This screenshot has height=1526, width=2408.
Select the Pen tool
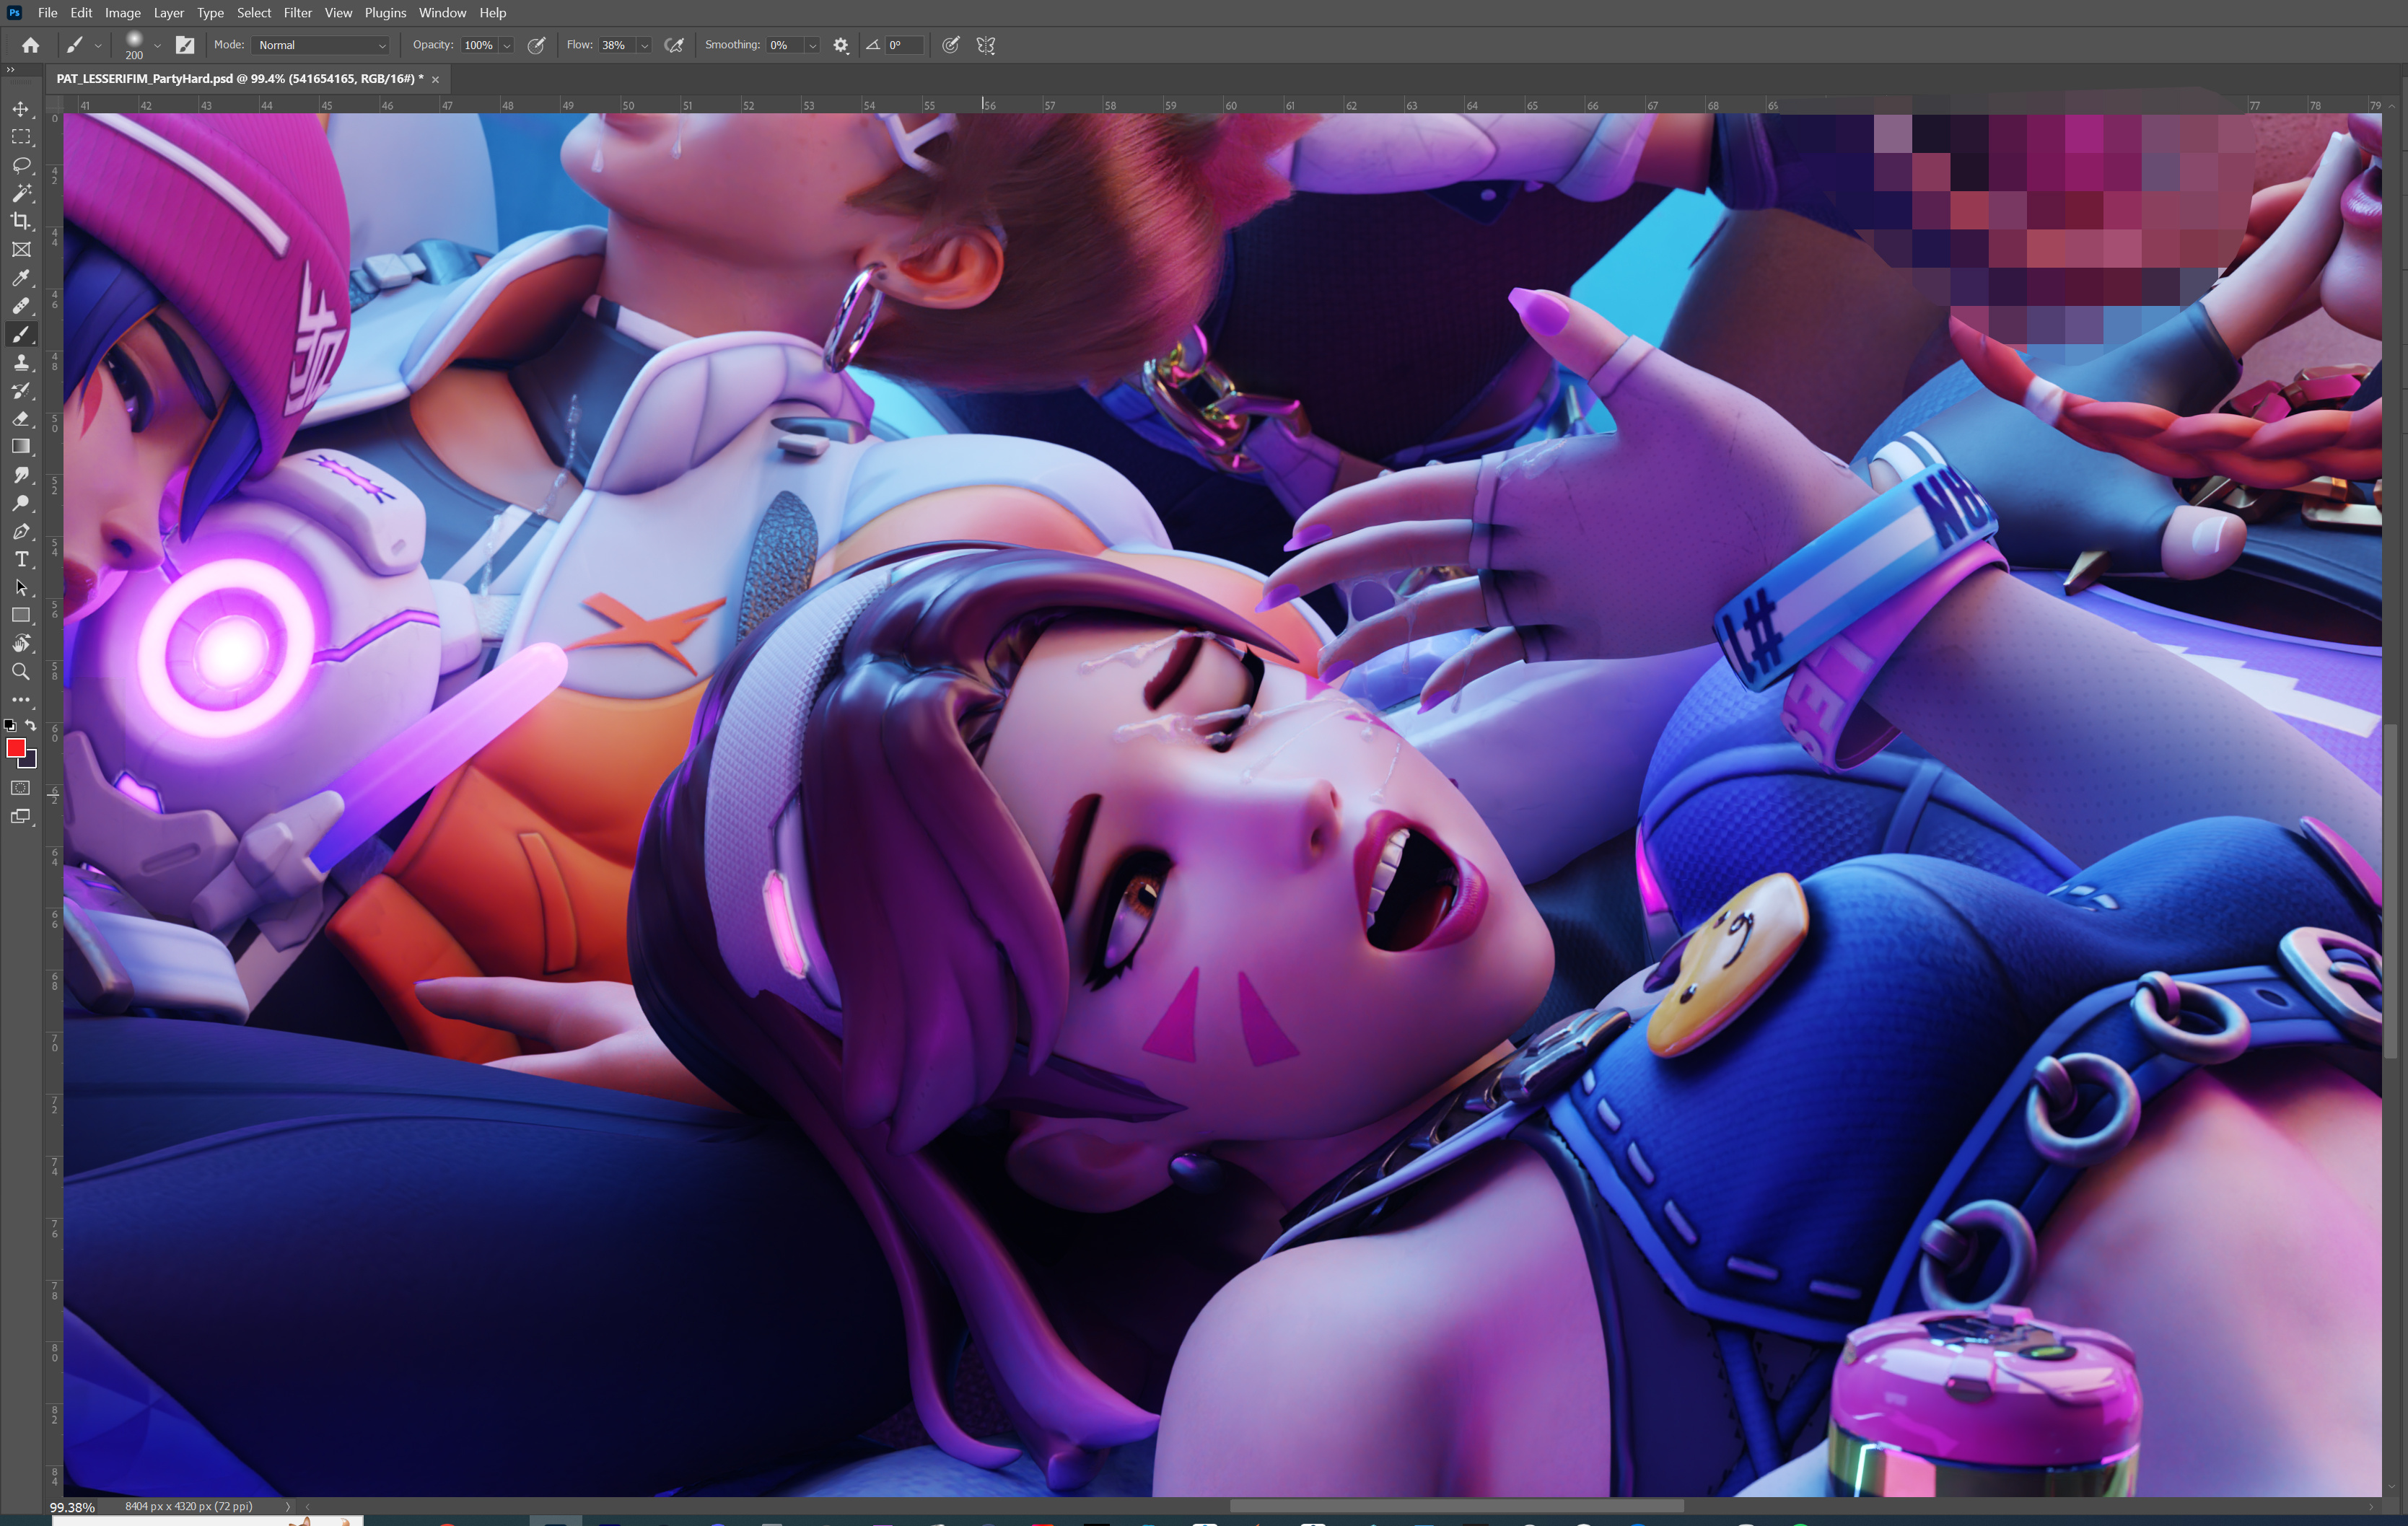pos(21,531)
